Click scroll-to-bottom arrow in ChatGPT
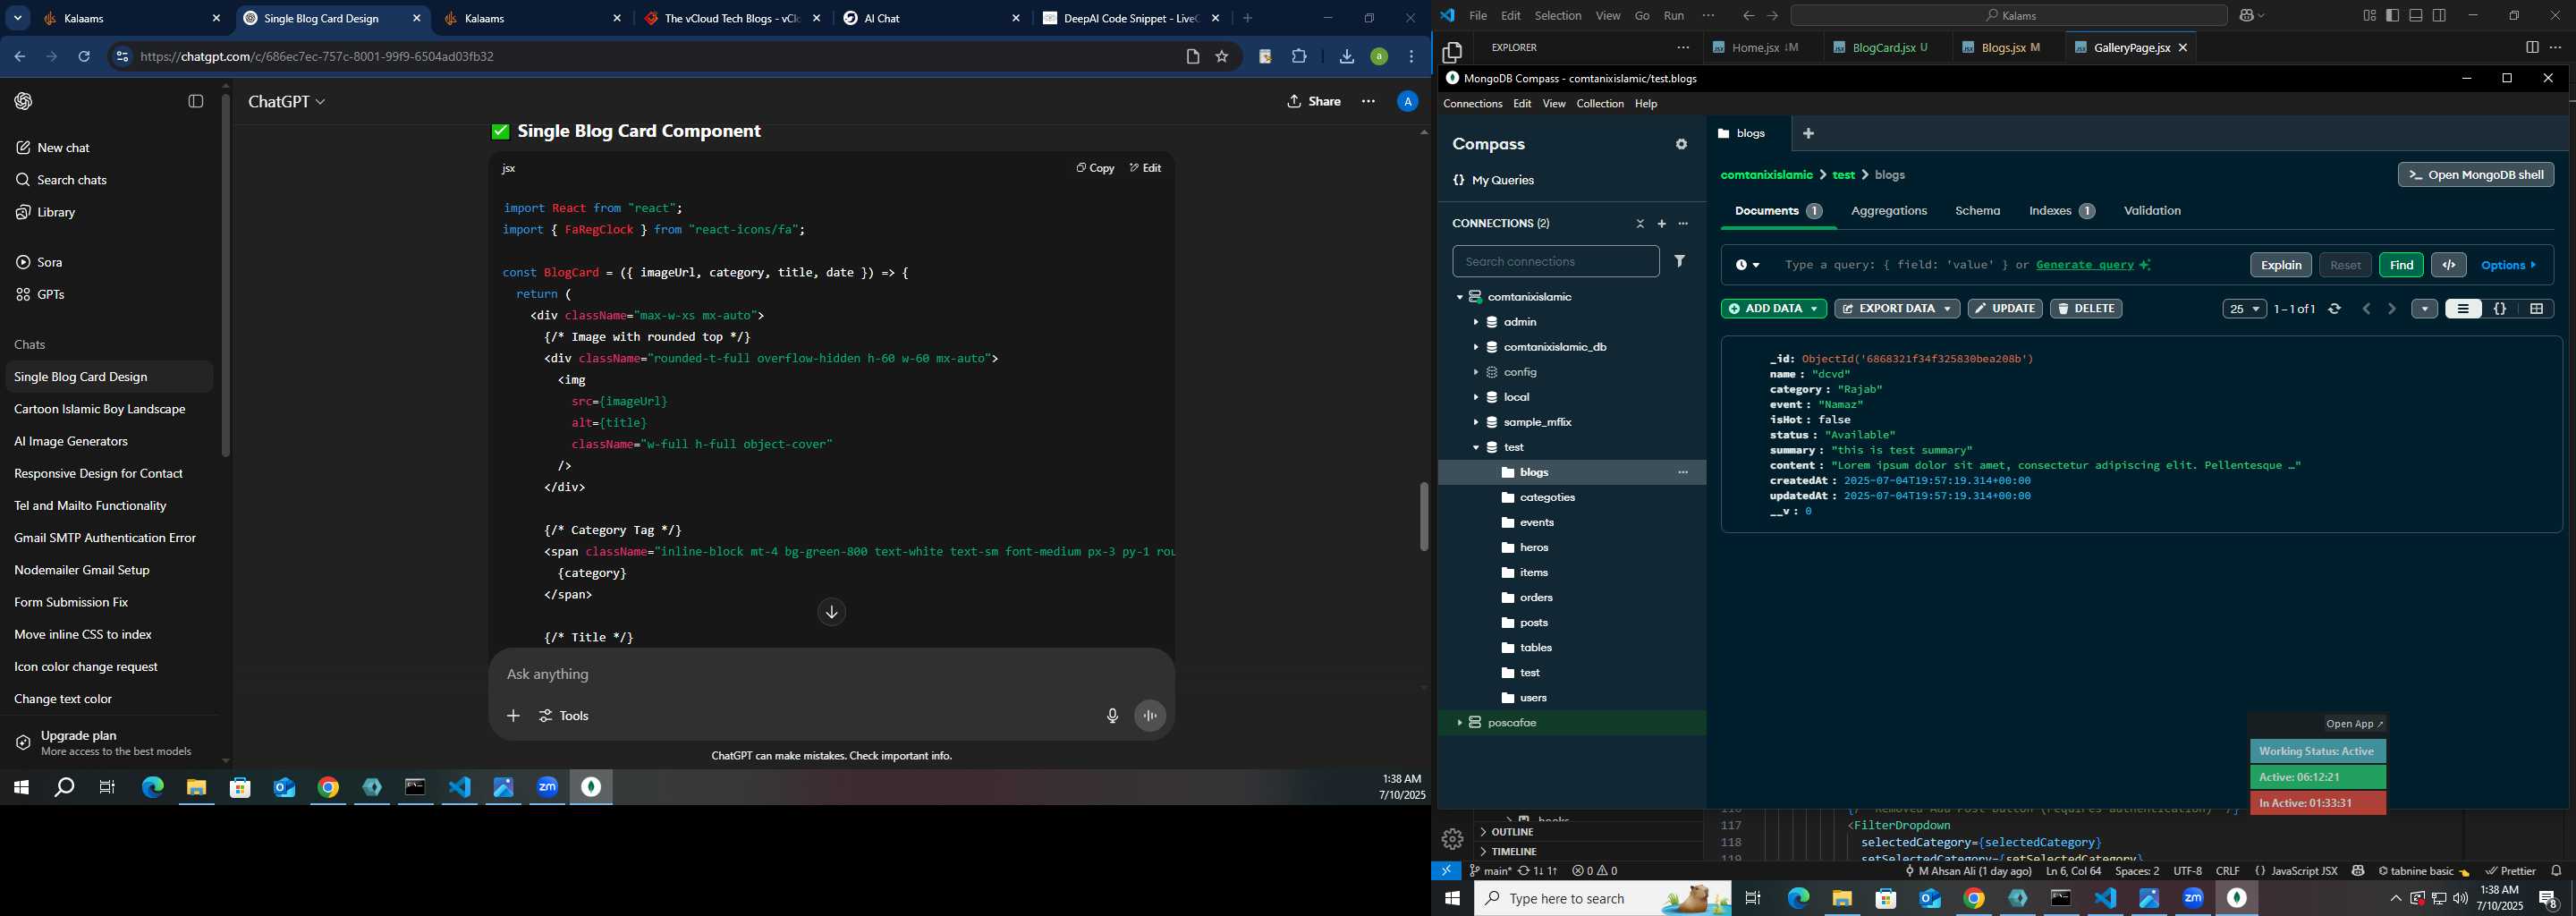 pos(832,612)
